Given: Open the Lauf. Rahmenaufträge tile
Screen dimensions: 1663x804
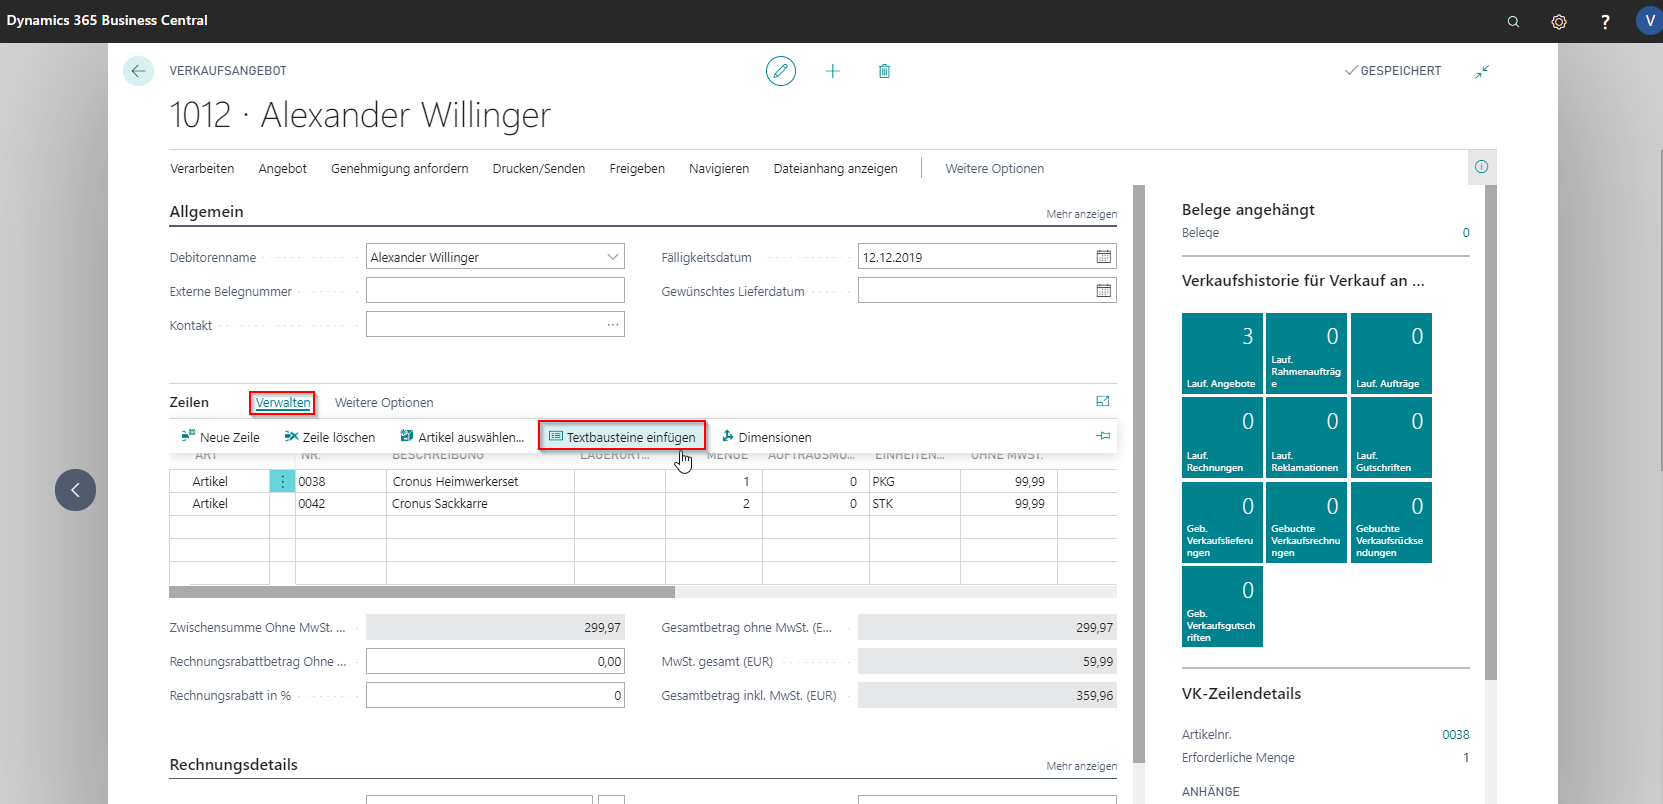Looking at the screenshot, I should (x=1307, y=353).
